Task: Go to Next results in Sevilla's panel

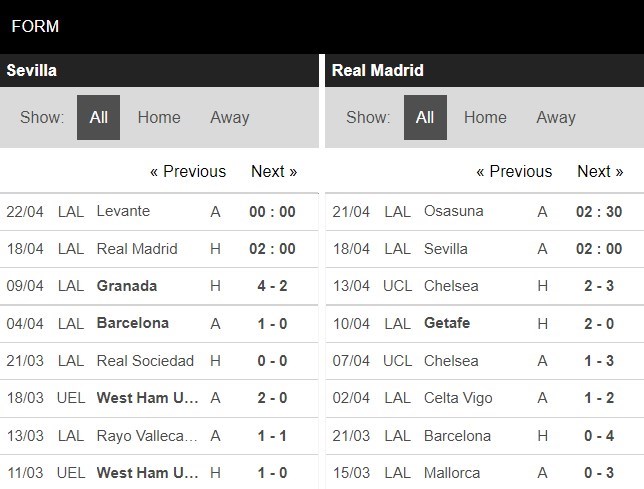Action: coord(274,171)
